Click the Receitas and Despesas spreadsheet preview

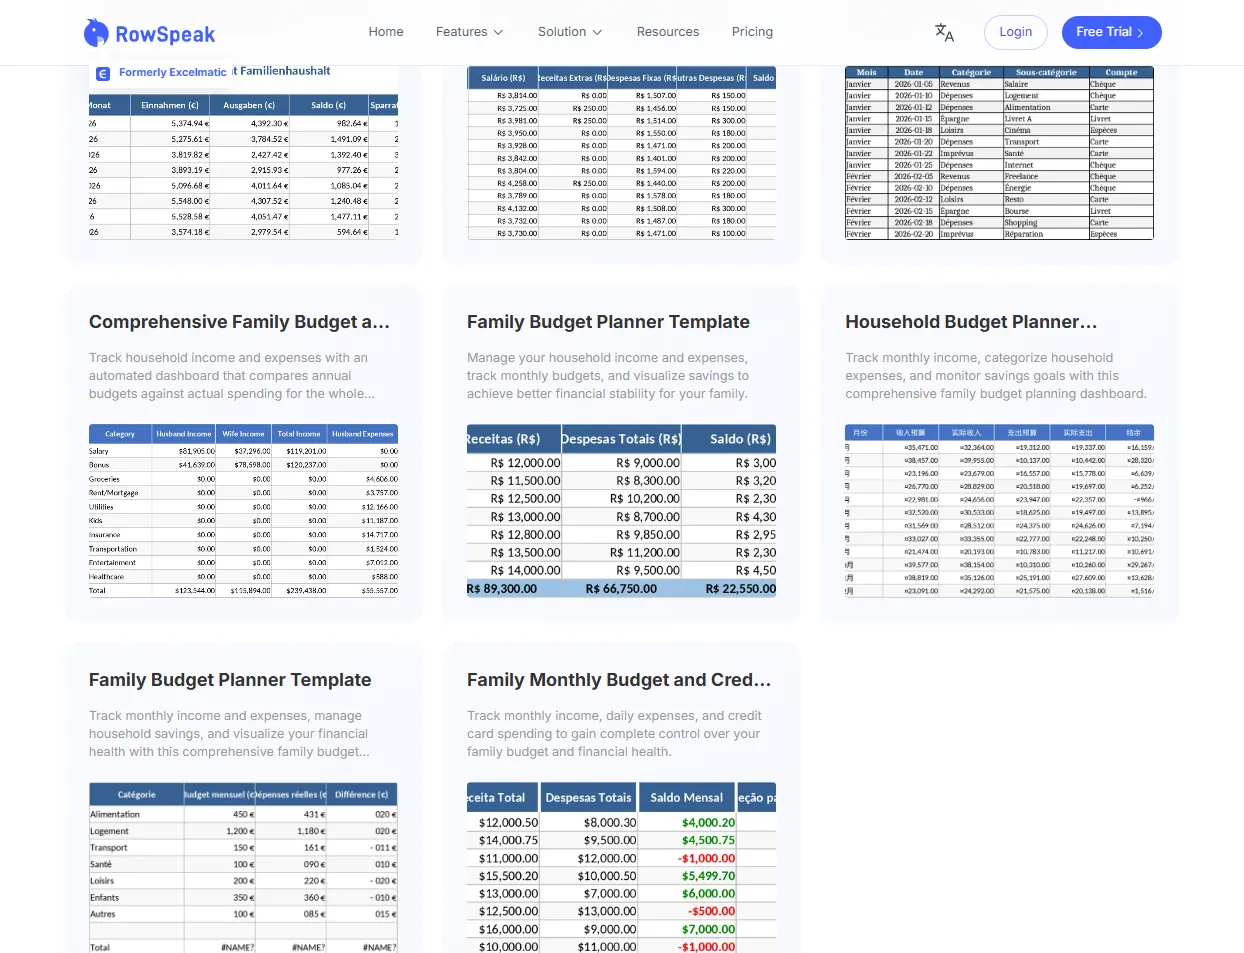point(621,510)
